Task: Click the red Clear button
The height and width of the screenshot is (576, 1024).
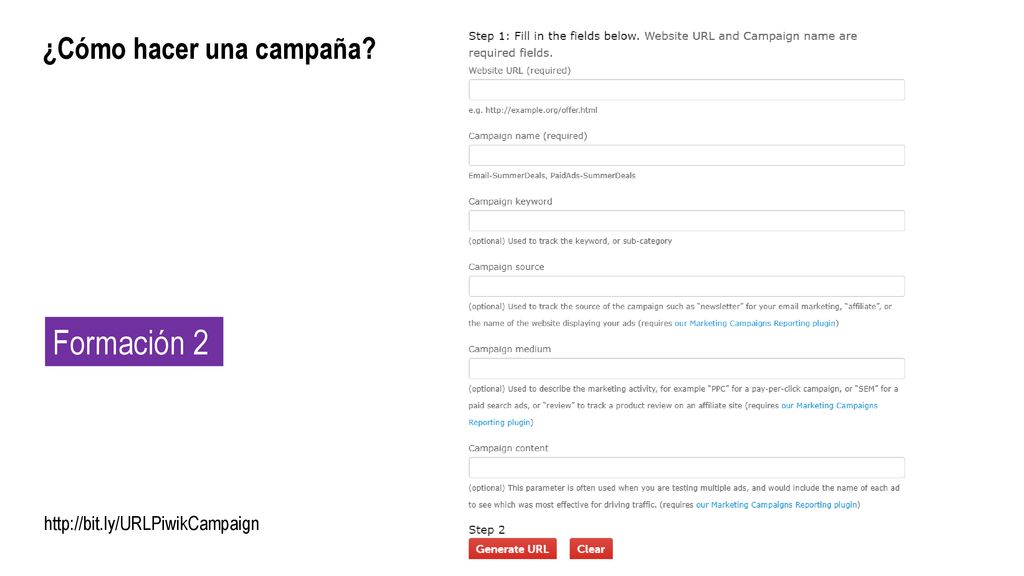Action: coord(591,549)
